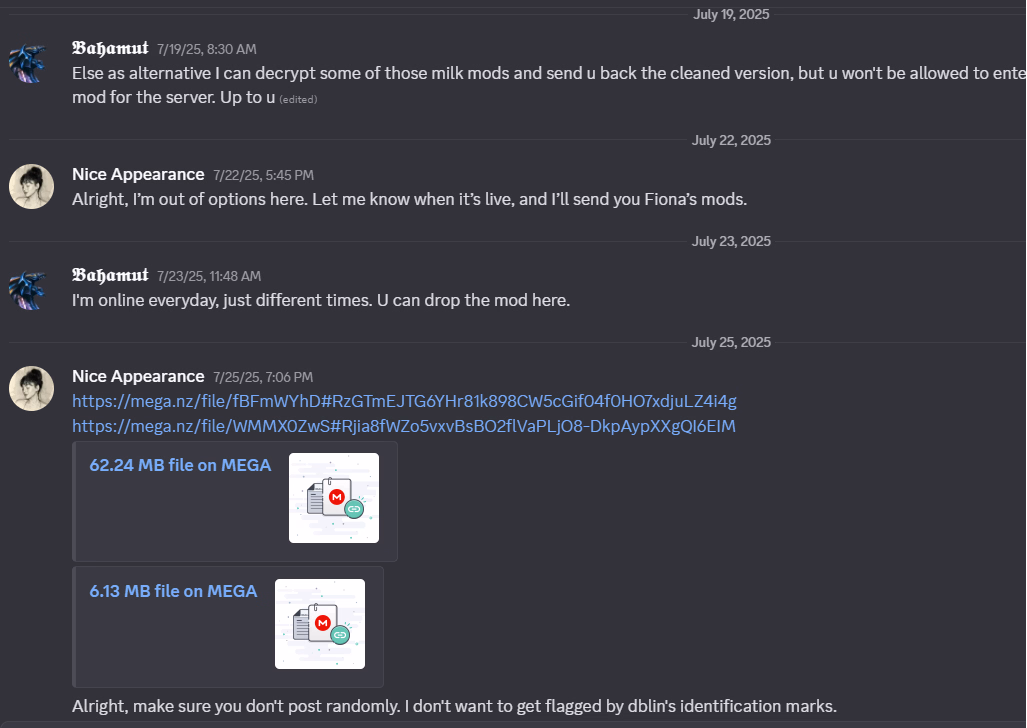The height and width of the screenshot is (728, 1027).
Task: Click the "6.13 MB file on MEGA" embed title
Action: pyautogui.click(x=173, y=591)
